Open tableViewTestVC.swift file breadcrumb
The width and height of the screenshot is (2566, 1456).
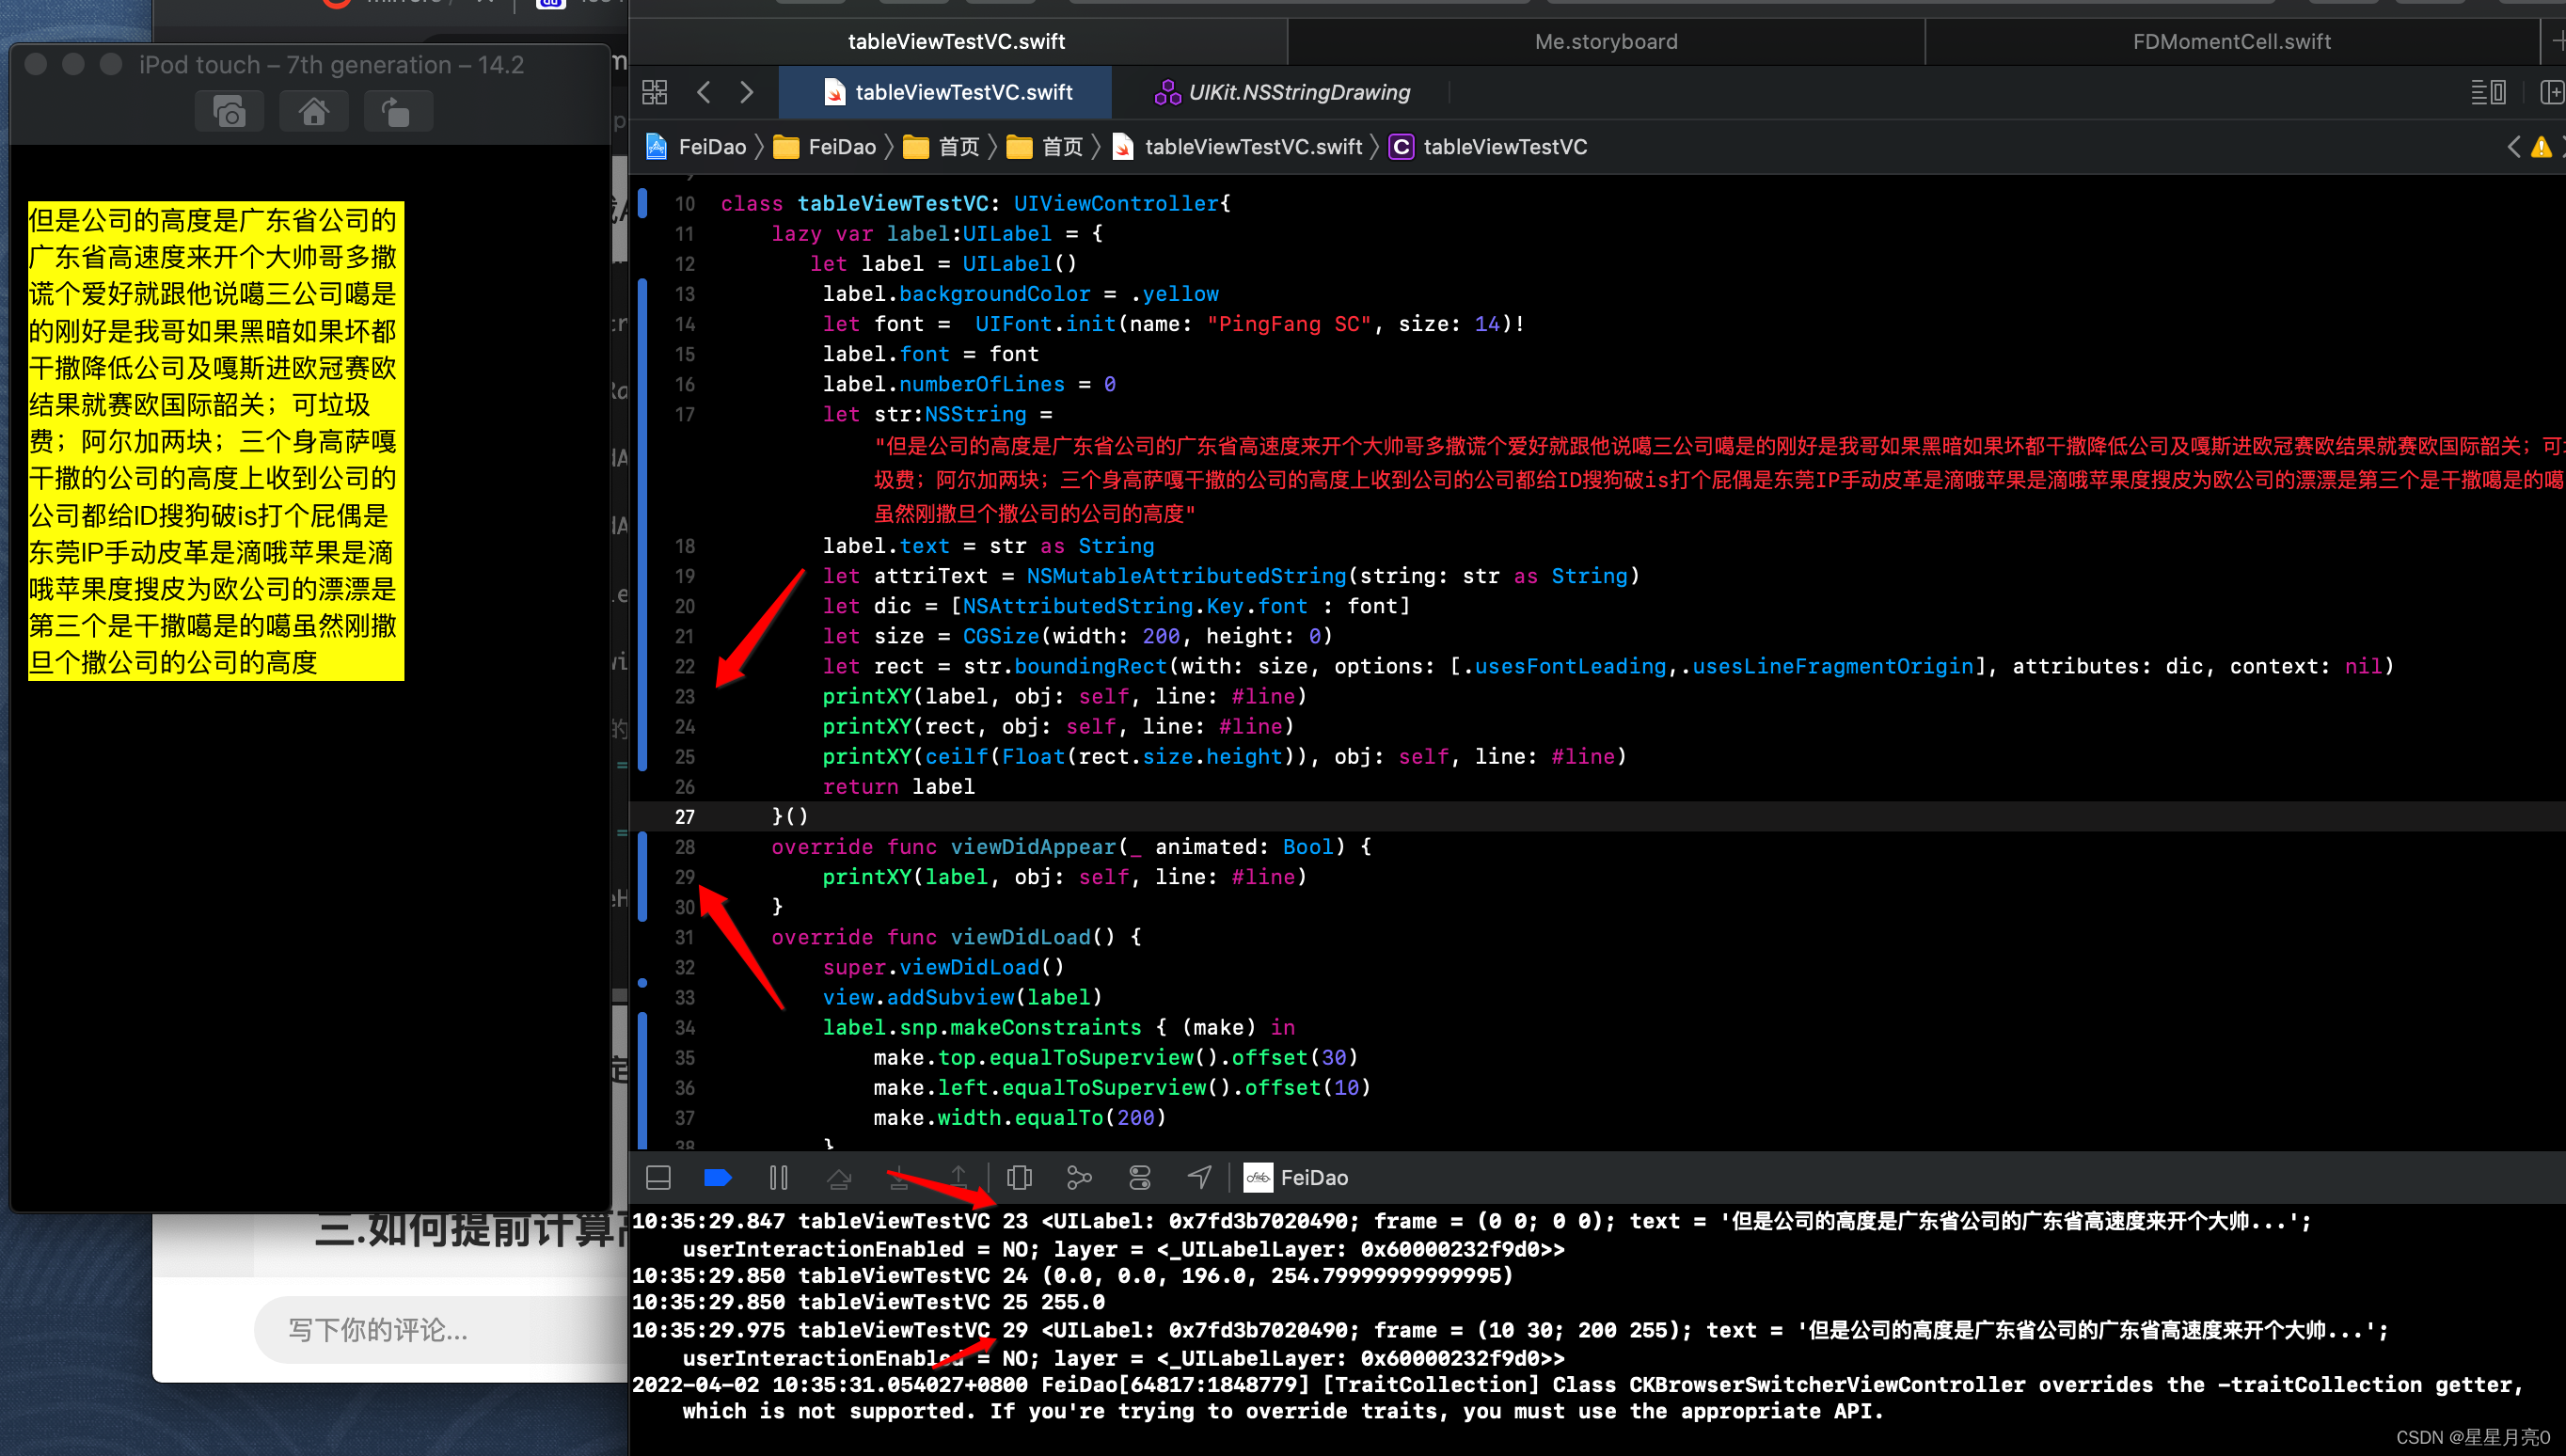click(x=1237, y=147)
